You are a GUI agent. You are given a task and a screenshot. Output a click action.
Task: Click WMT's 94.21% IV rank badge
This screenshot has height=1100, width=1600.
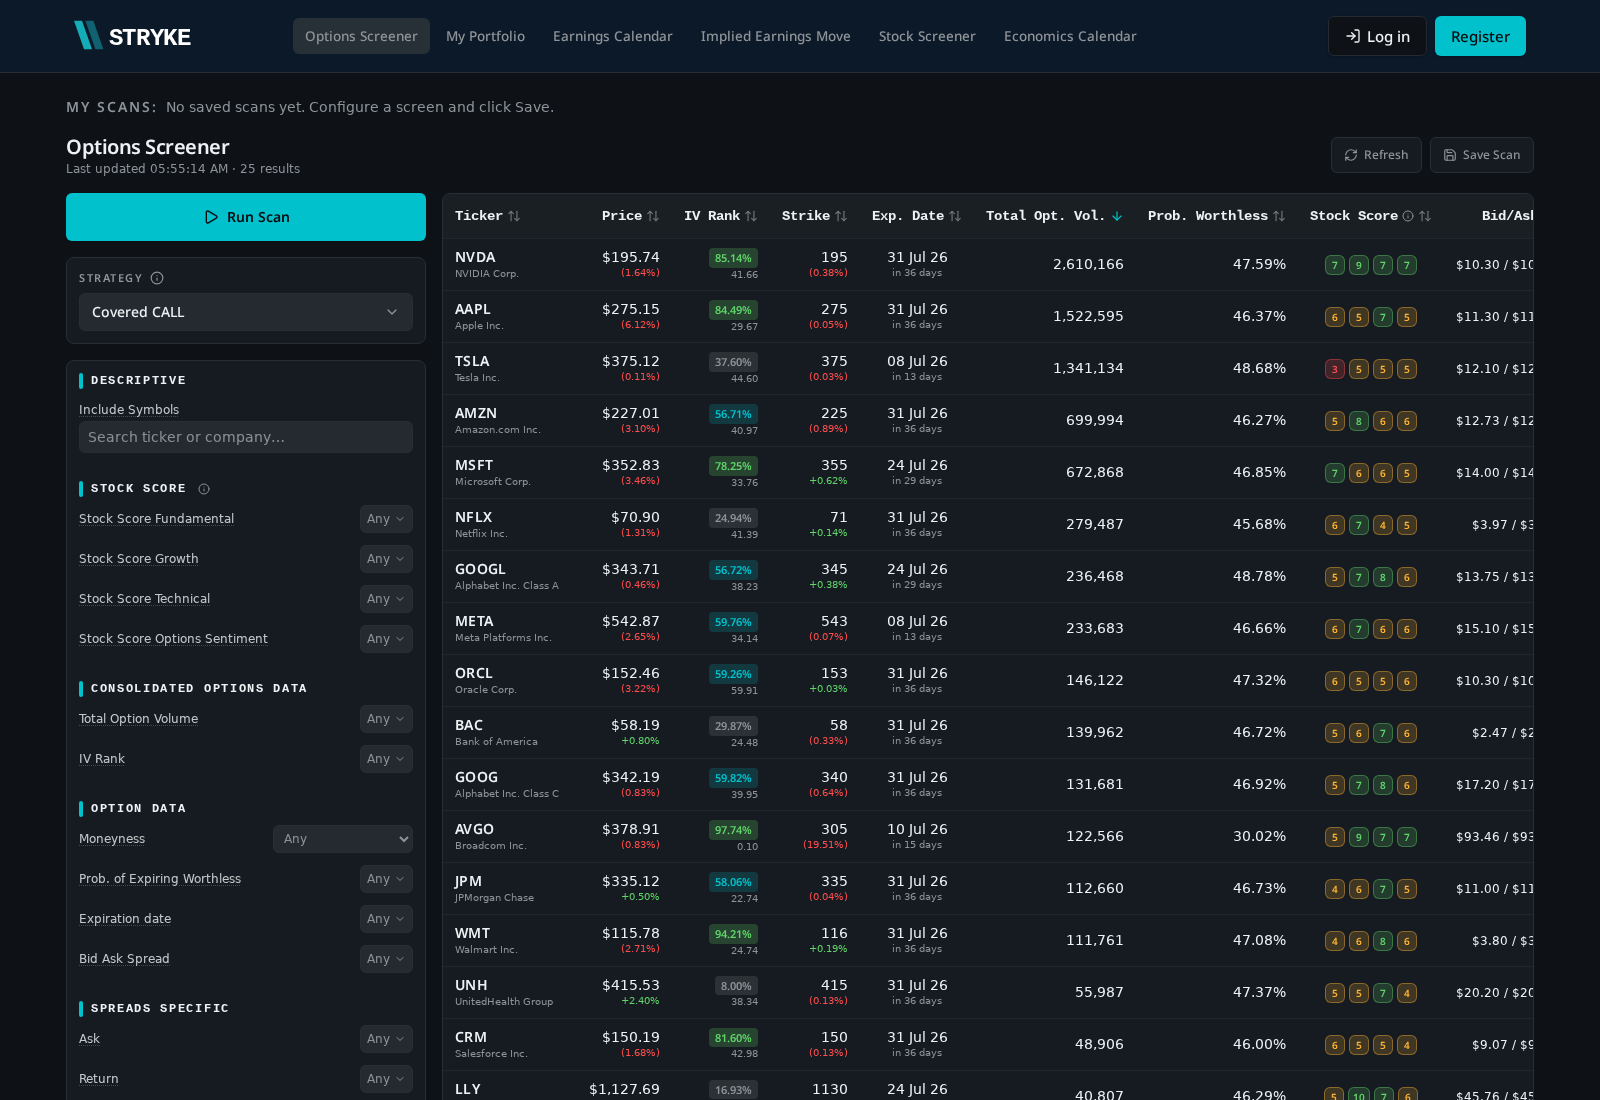point(733,934)
